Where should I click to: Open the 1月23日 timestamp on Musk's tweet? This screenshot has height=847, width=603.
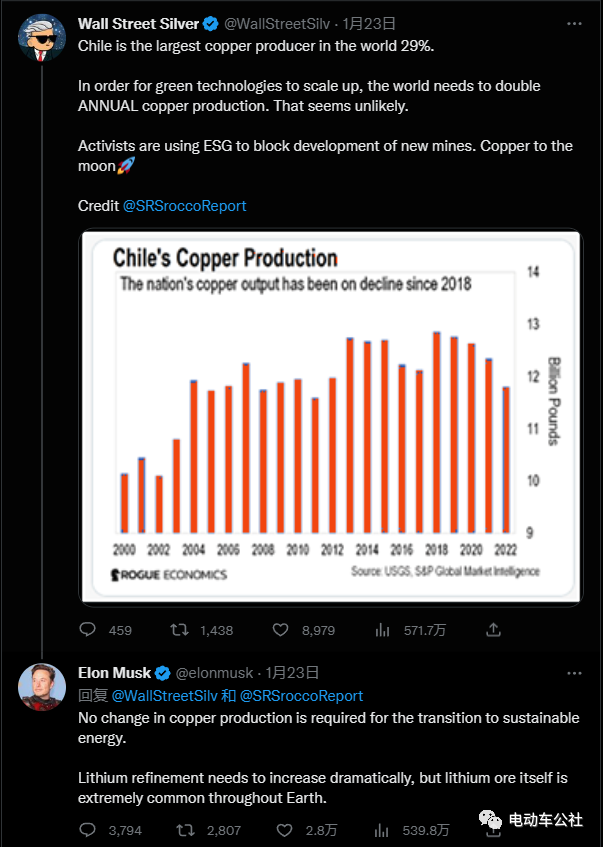click(x=293, y=673)
